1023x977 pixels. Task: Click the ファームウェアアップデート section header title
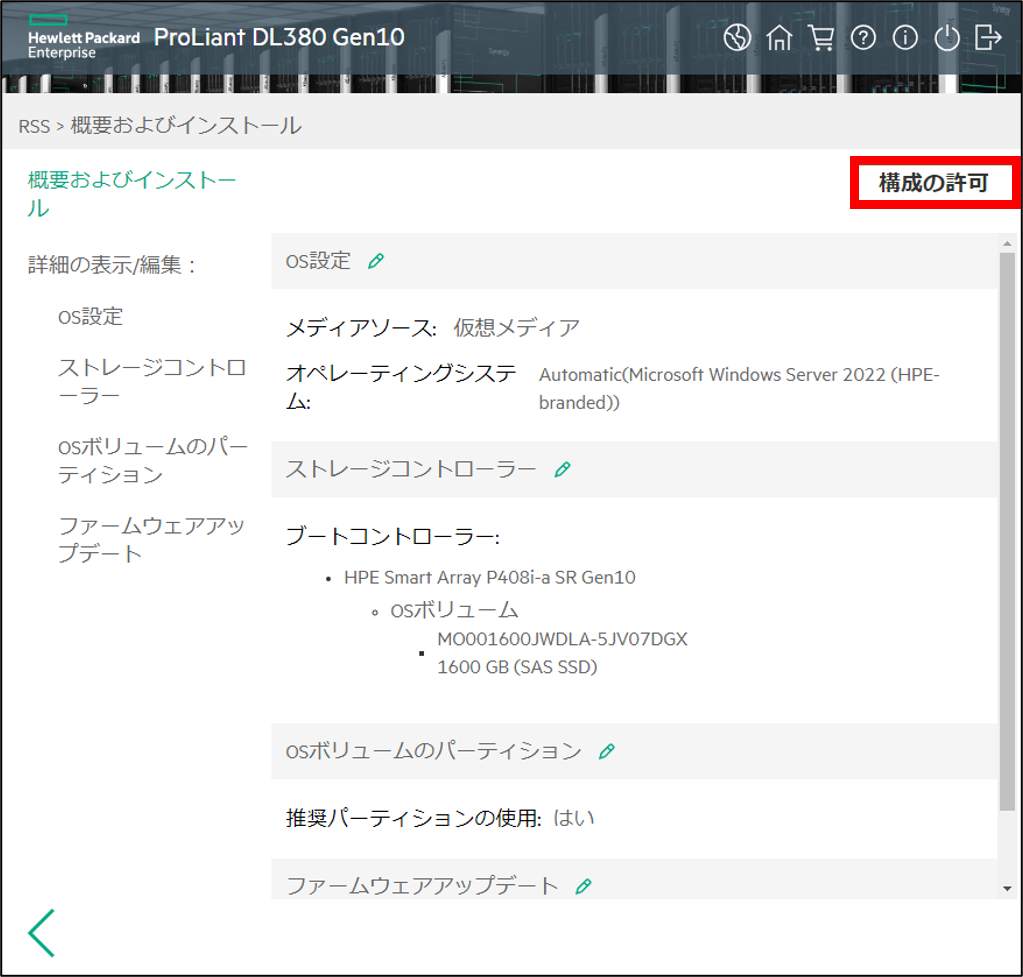click(x=422, y=886)
